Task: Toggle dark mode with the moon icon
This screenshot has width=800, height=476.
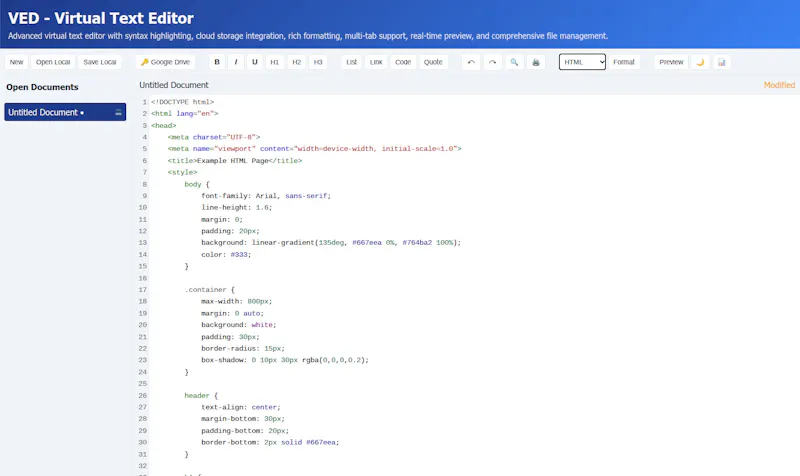Action: click(x=700, y=62)
